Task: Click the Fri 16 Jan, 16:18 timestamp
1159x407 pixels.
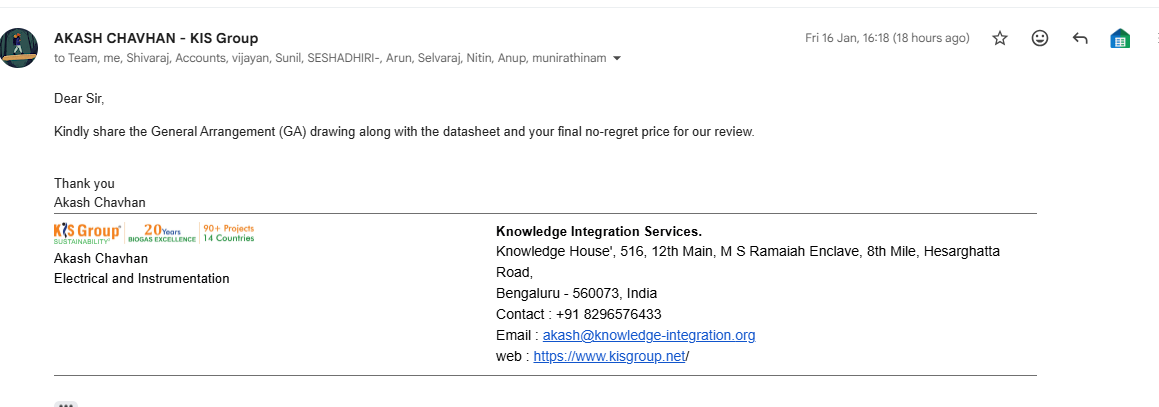Action: pos(887,38)
